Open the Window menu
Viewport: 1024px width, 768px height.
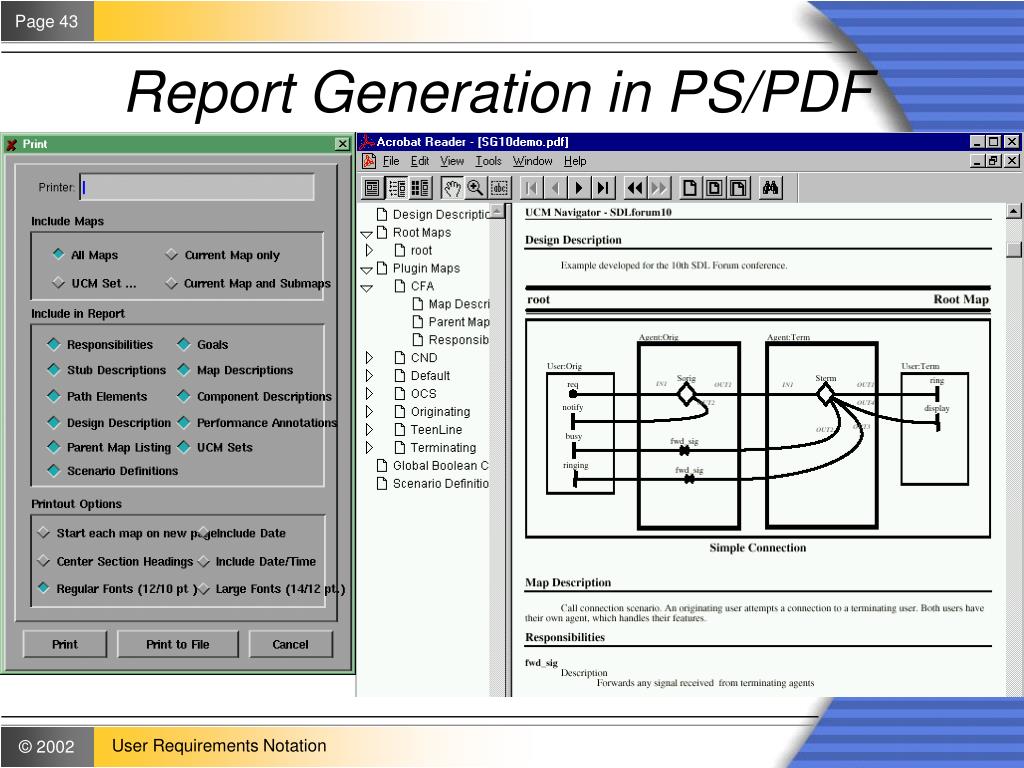point(532,161)
